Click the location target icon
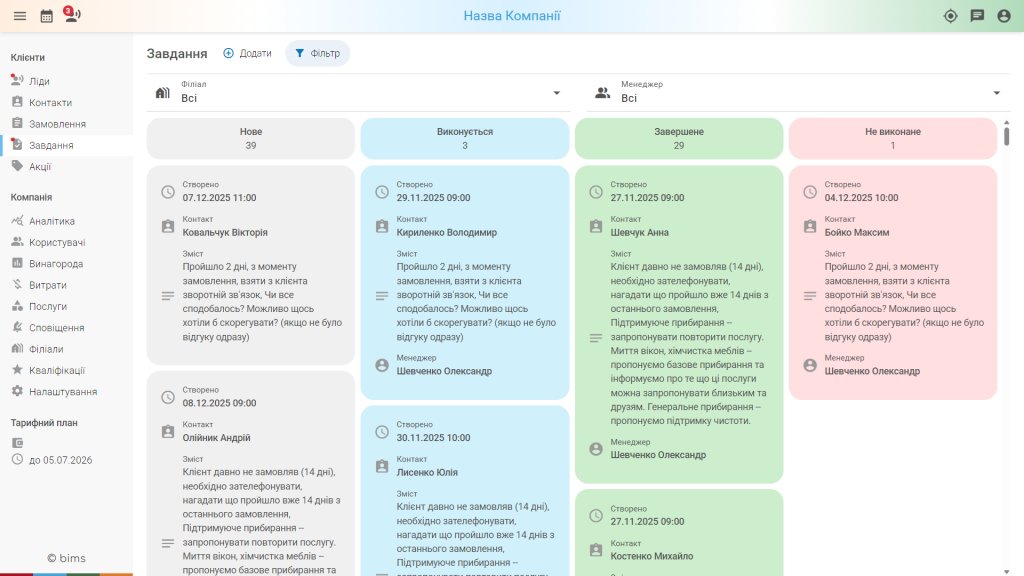The height and width of the screenshot is (576, 1024). coord(950,16)
